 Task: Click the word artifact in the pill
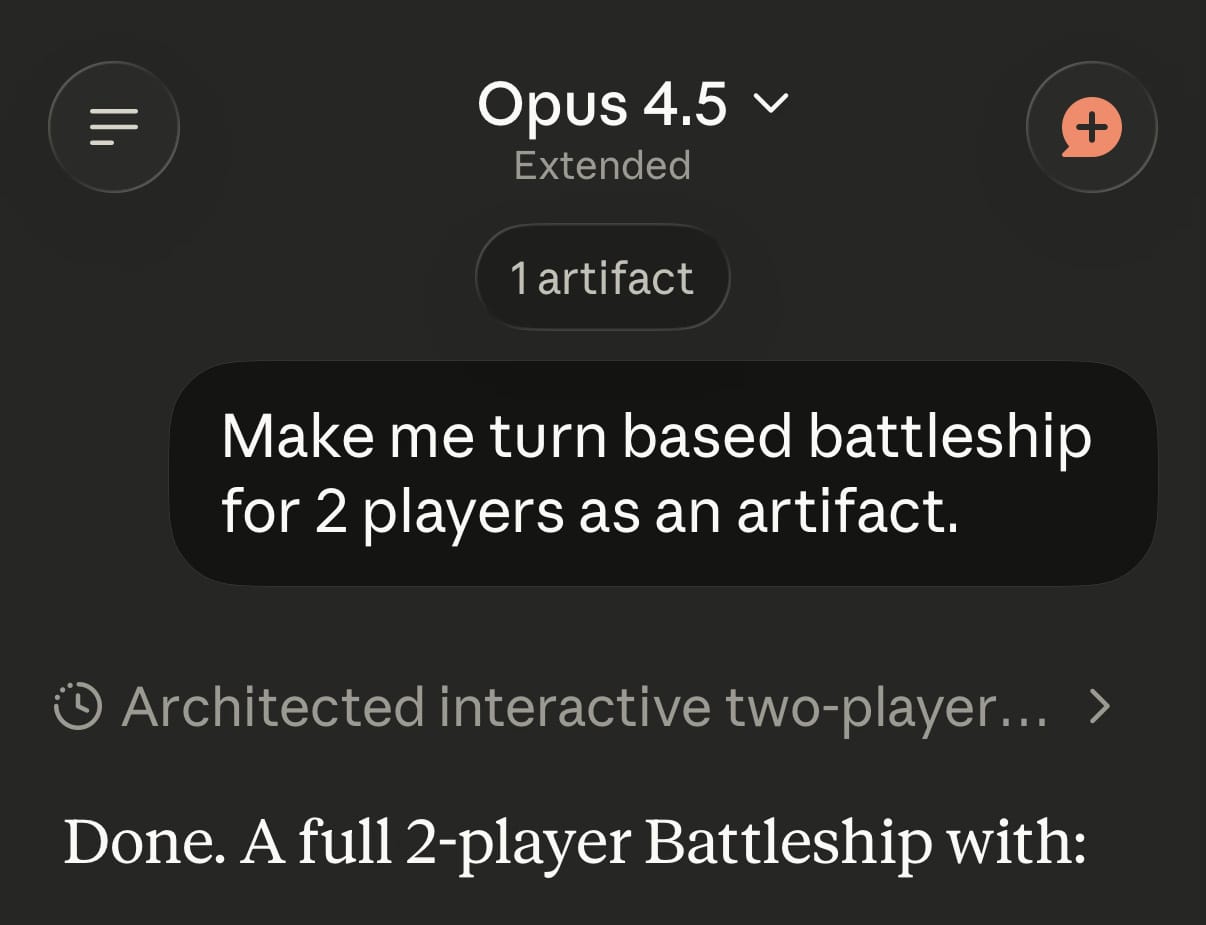tap(615, 278)
